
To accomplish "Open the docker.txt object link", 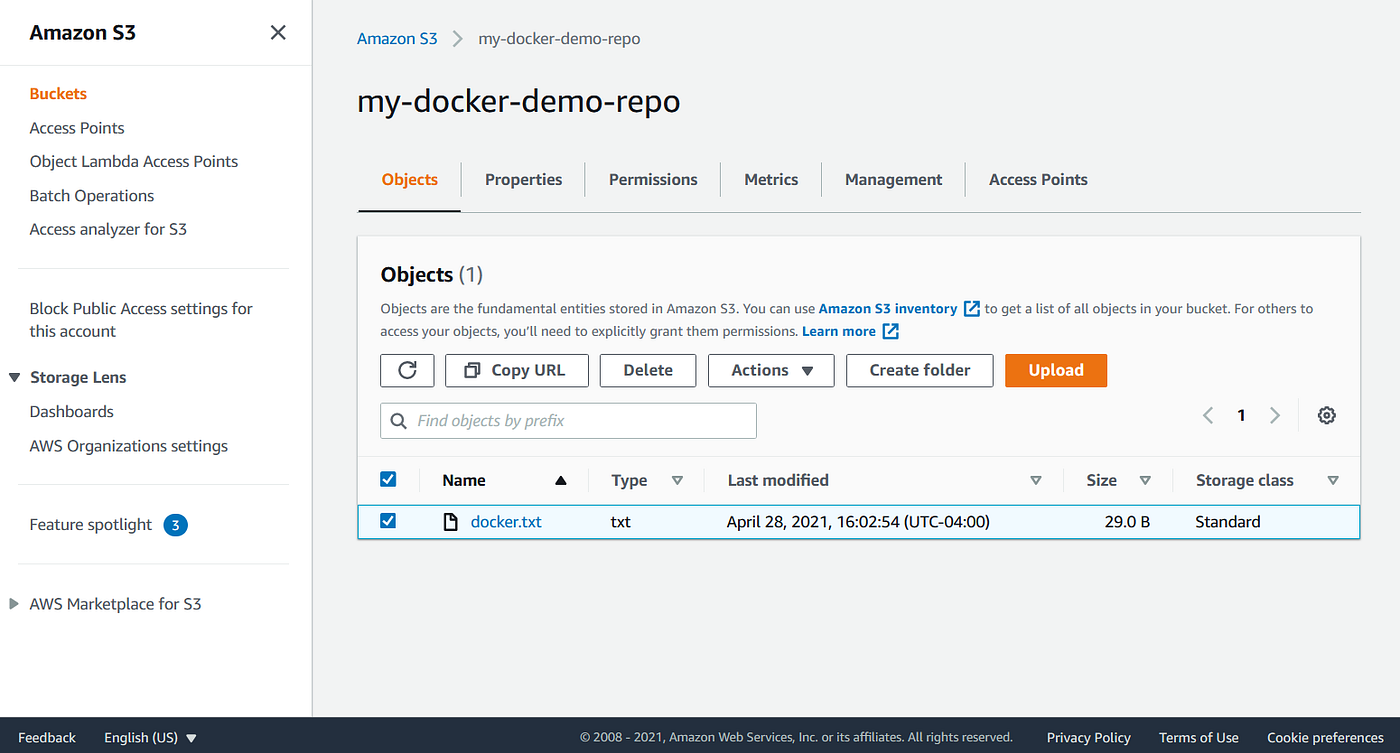I will 505,521.
